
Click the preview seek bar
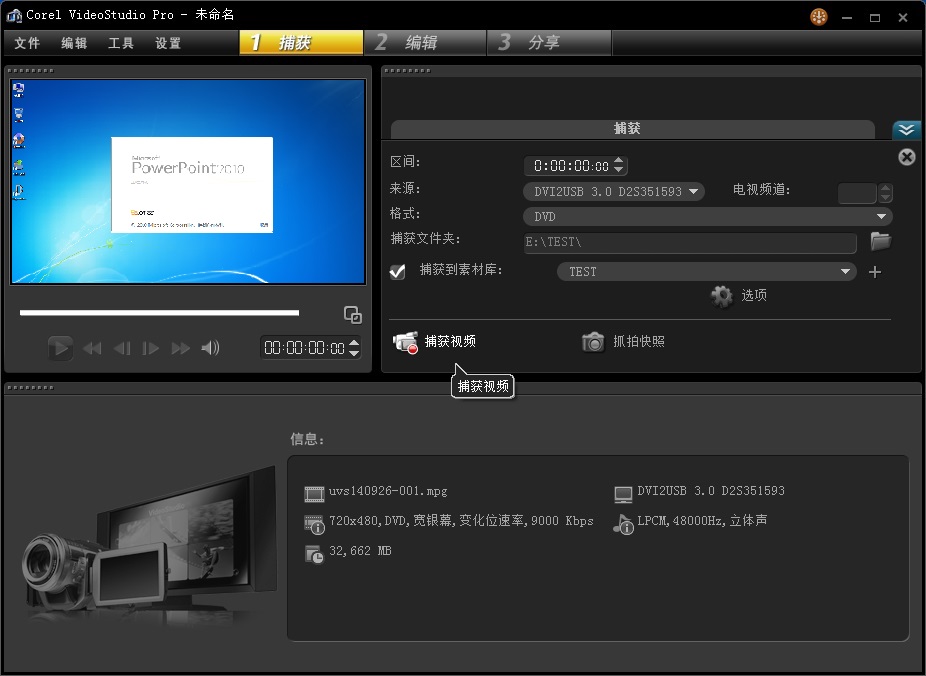pyautogui.click(x=159, y=313)
